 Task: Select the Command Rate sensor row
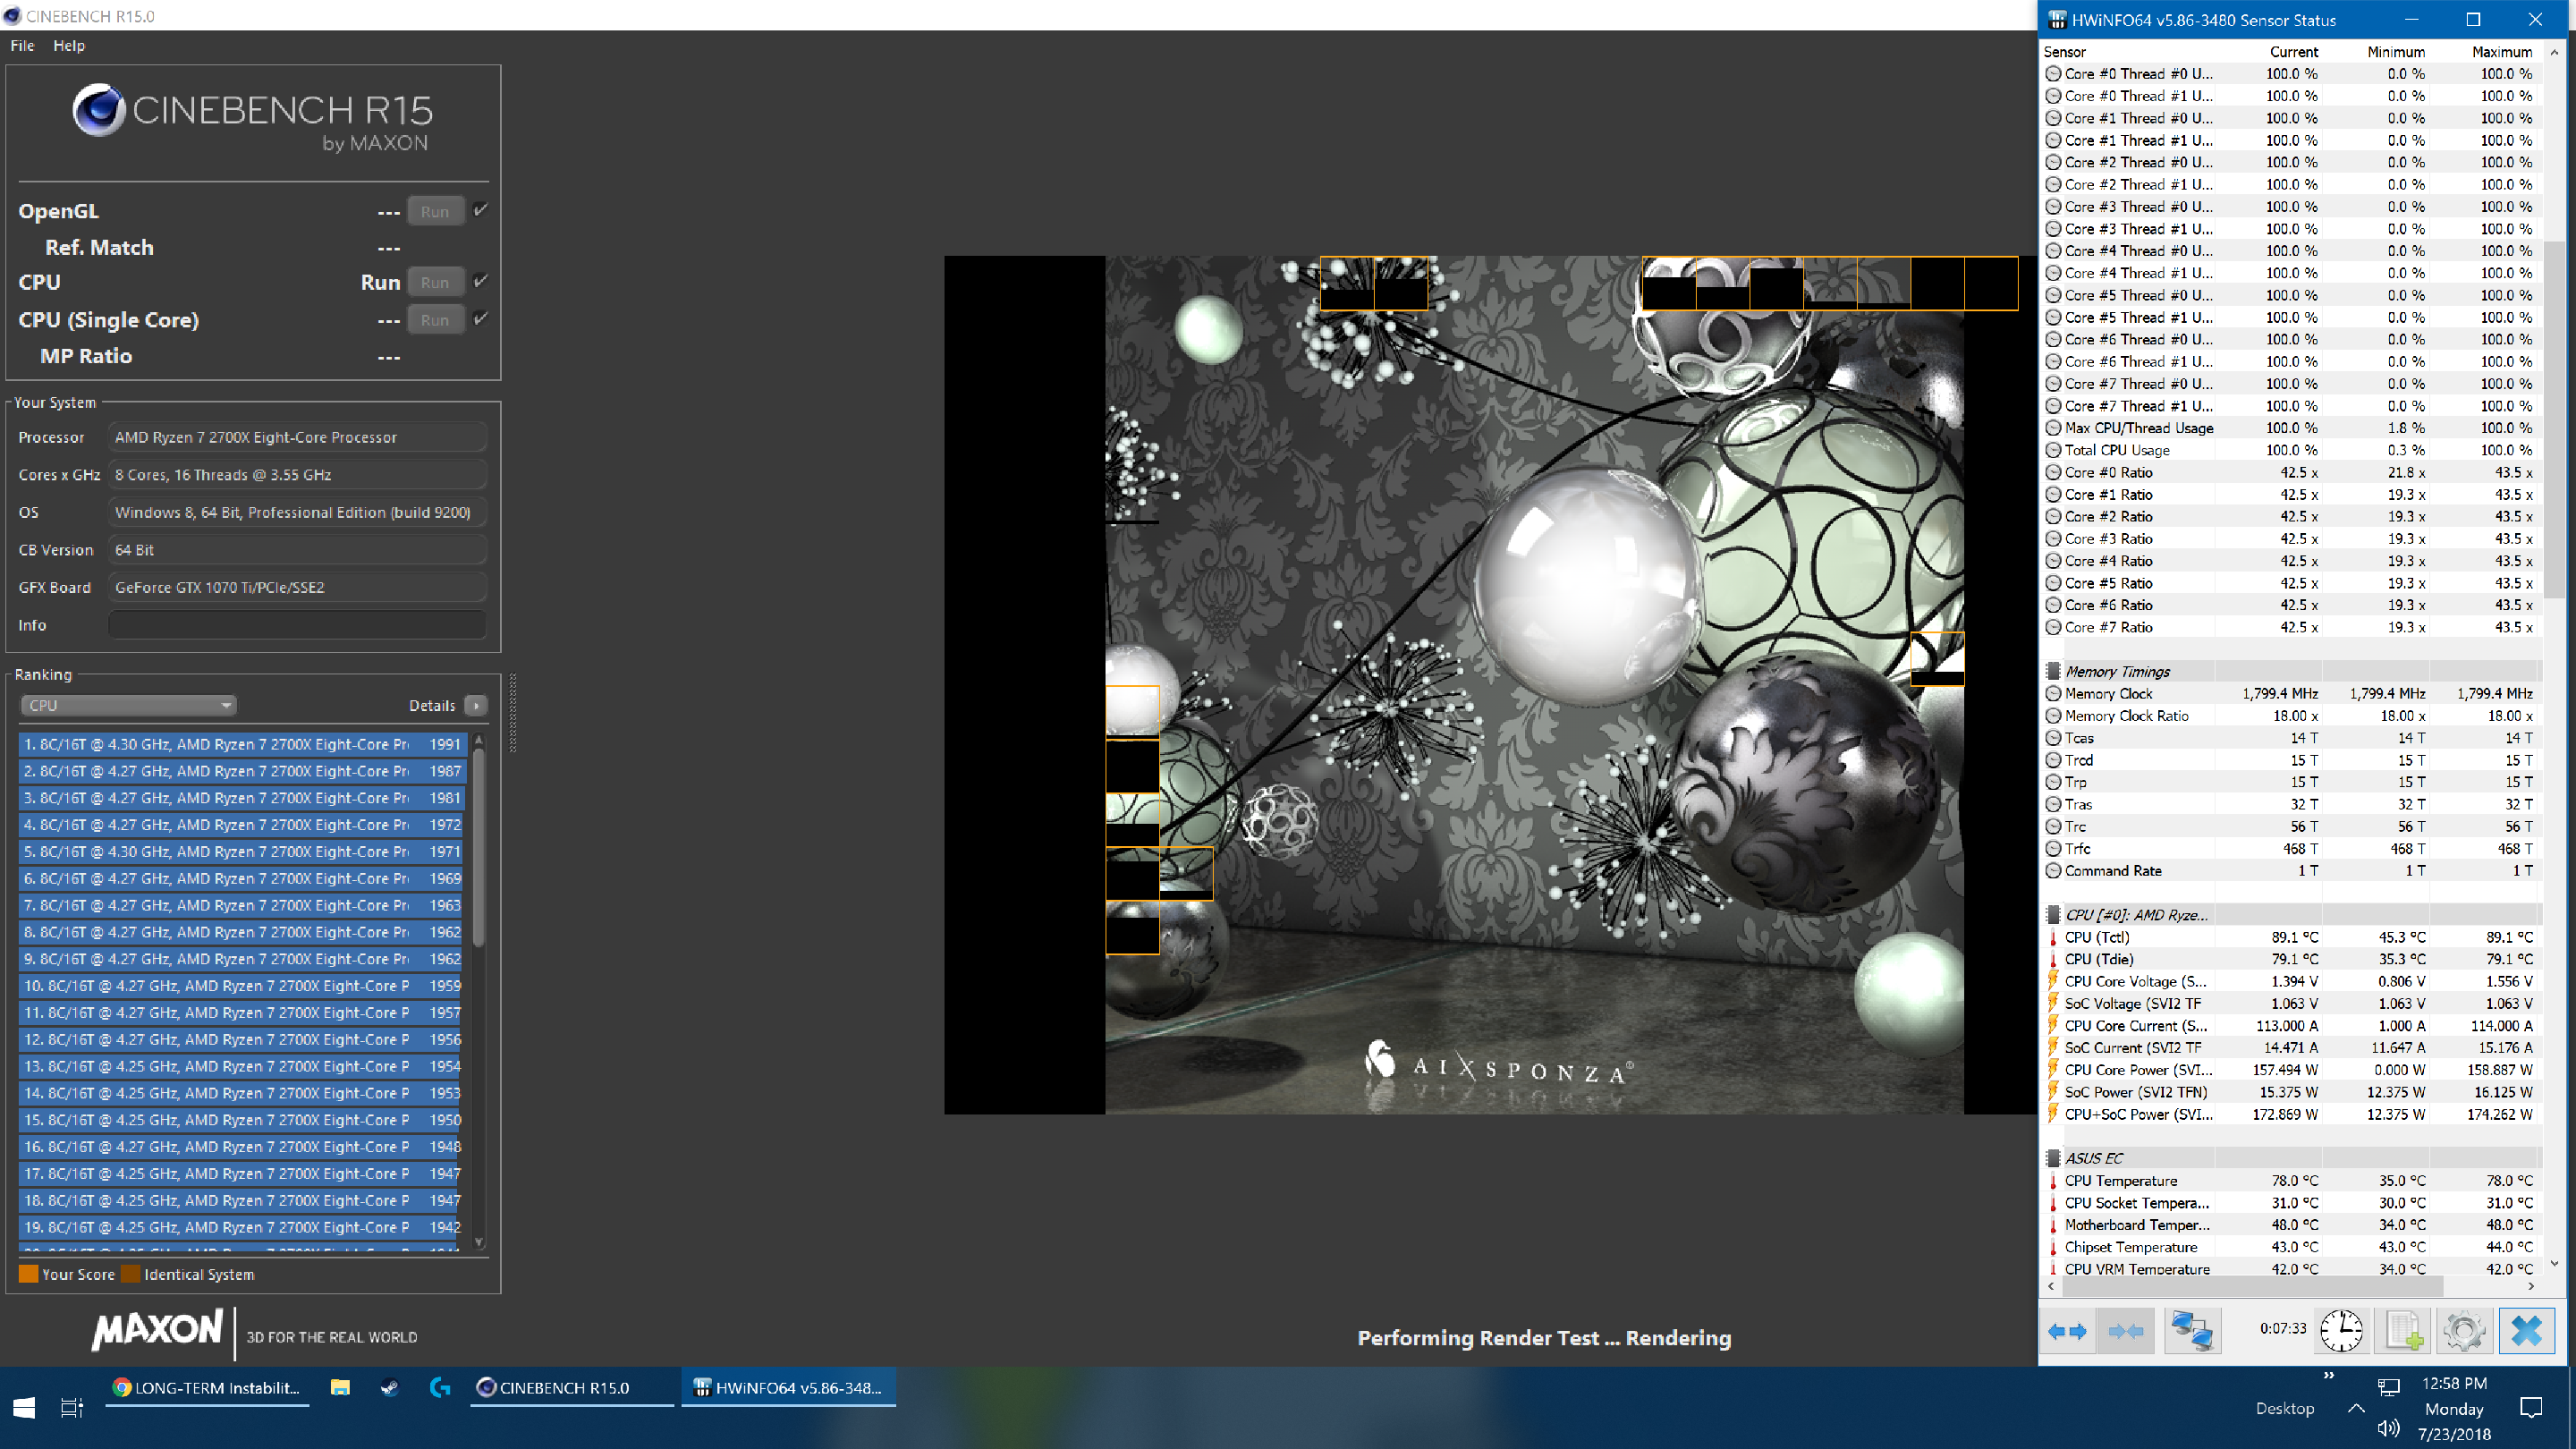coord(2290,871)
